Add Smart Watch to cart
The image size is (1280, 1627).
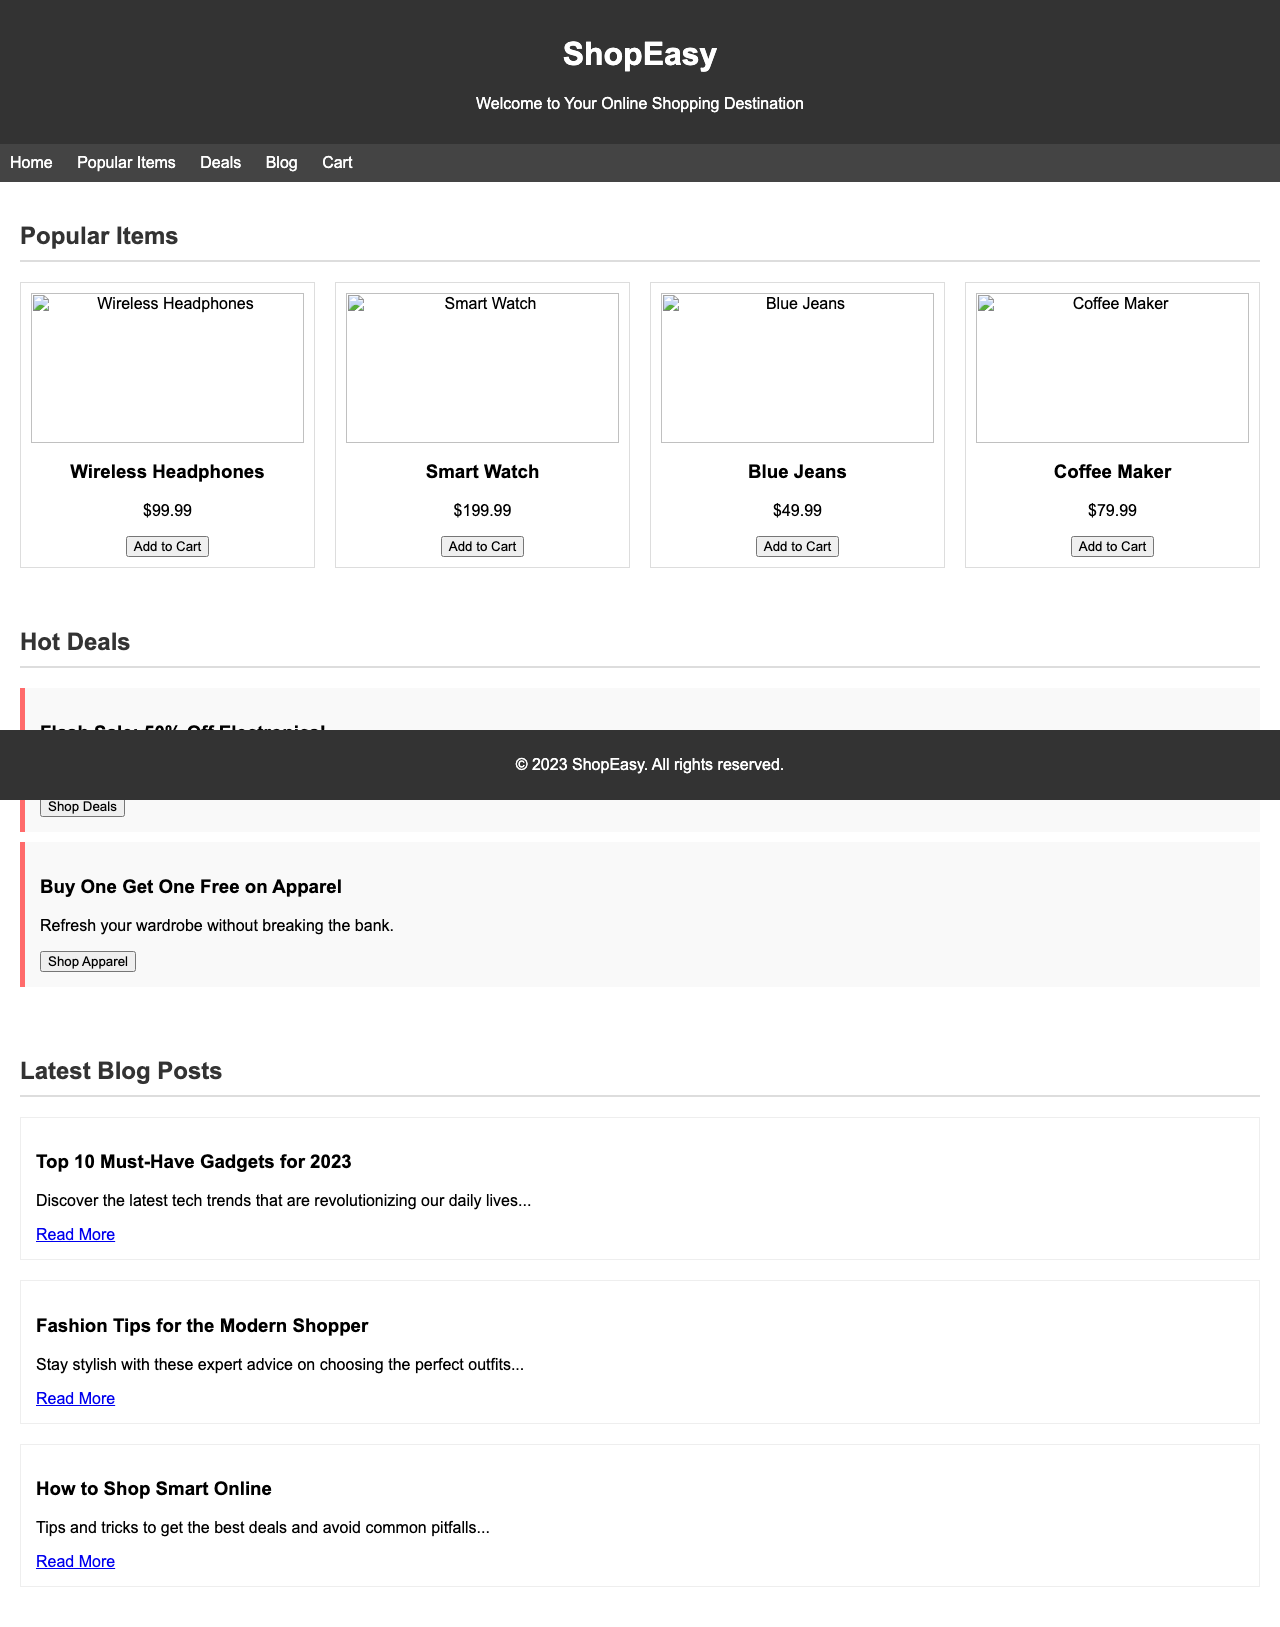coord(482,546)
